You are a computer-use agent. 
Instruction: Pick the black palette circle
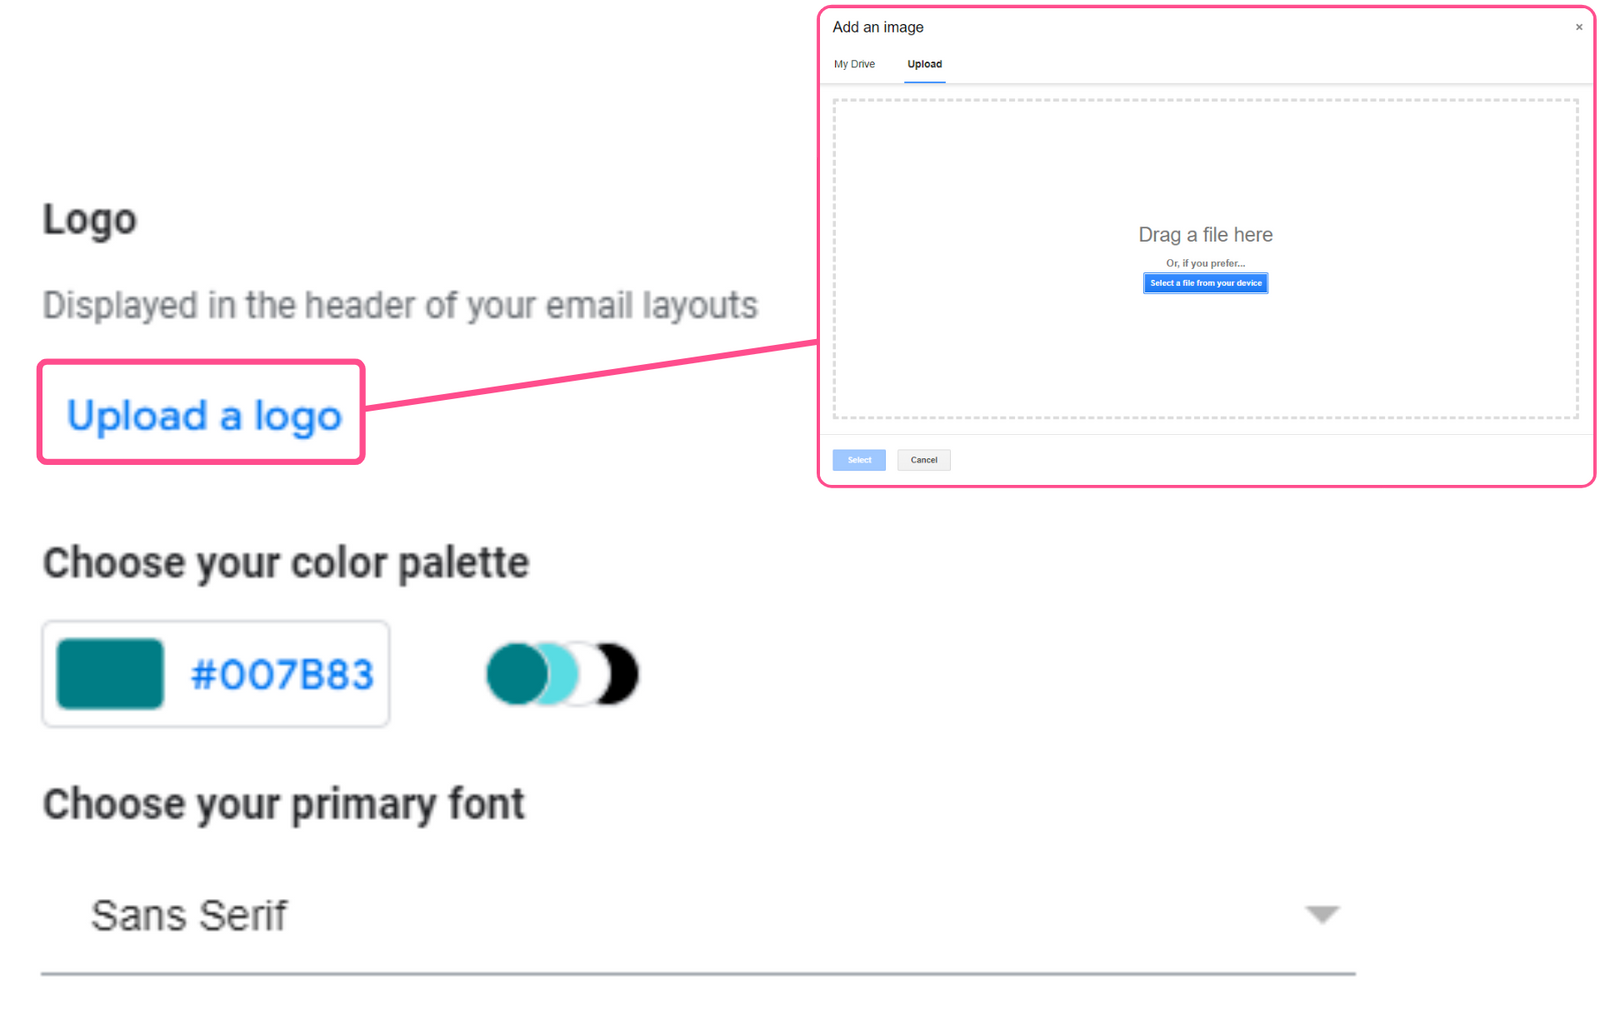618,674
